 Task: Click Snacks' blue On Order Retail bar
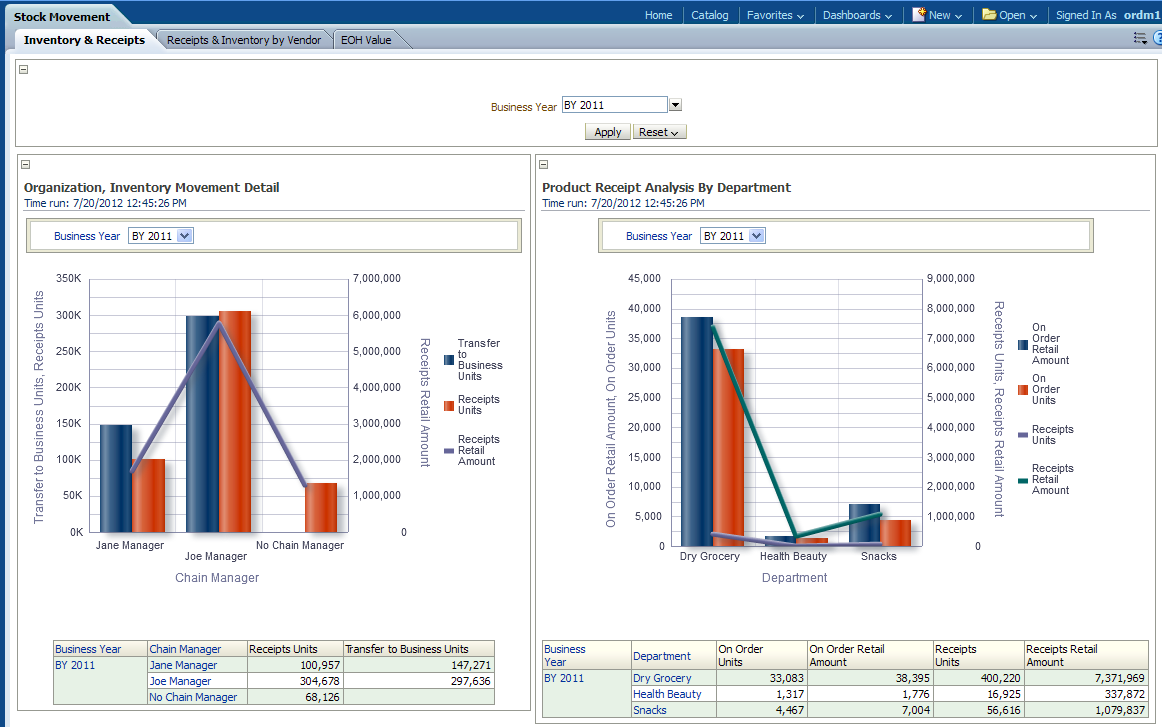864,525
